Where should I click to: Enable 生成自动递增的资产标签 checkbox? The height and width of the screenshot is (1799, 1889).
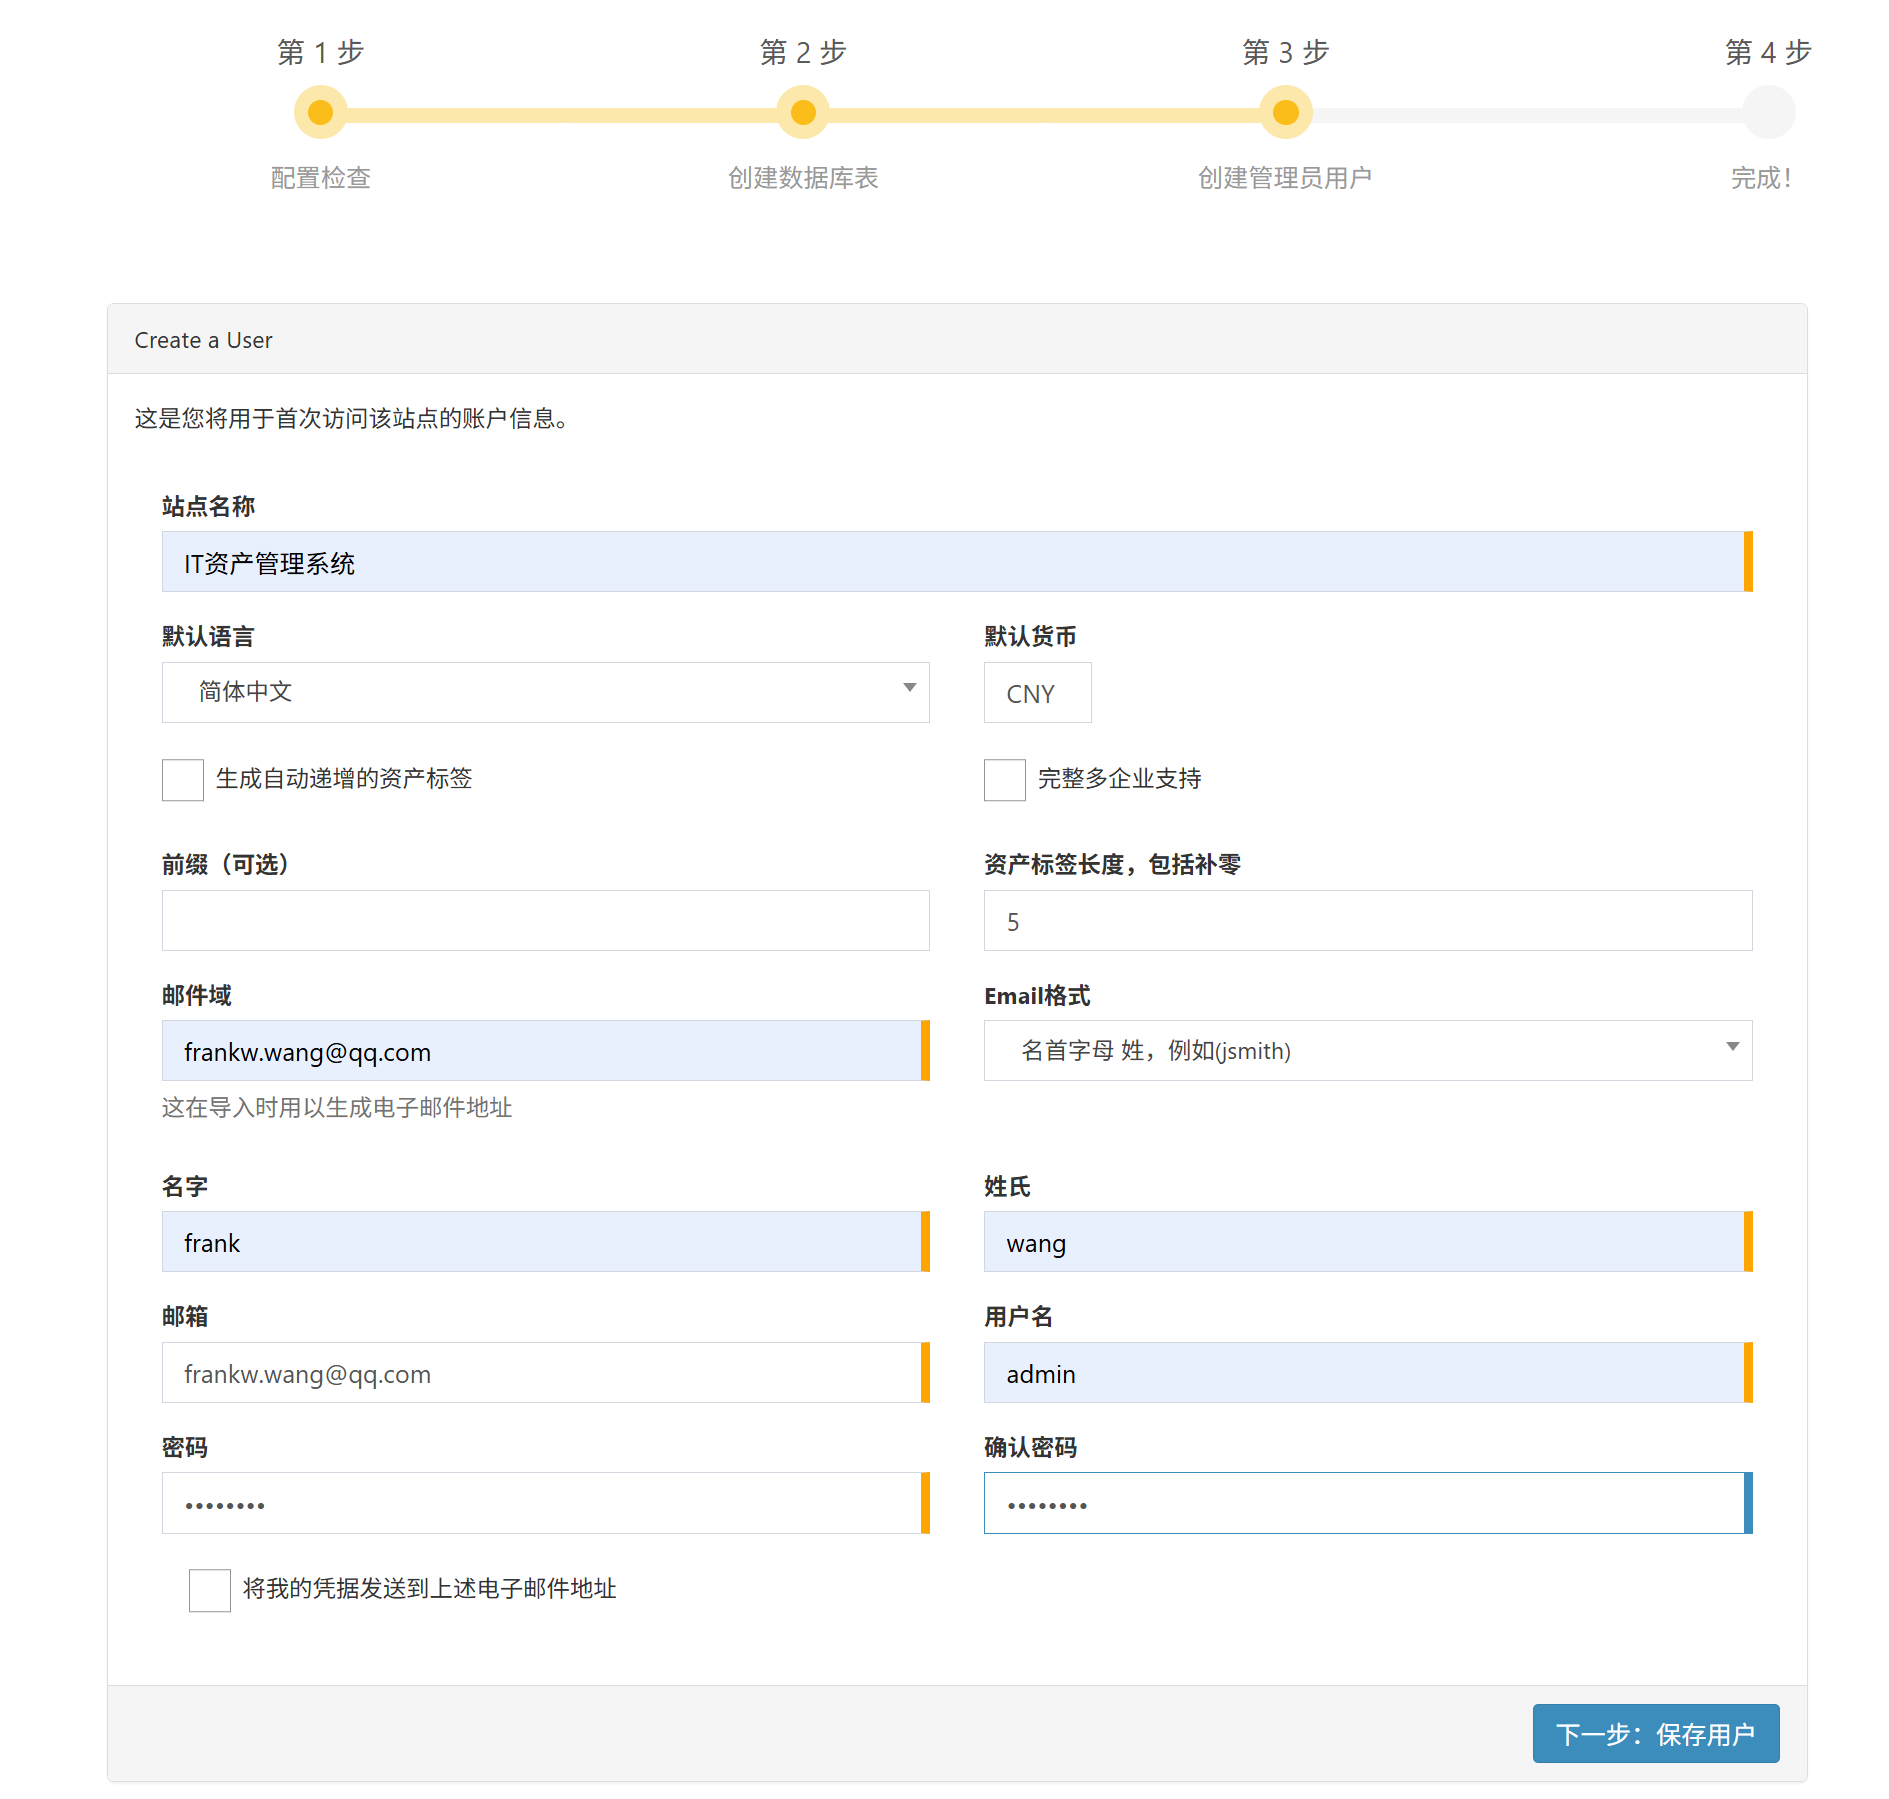[x=182, y=780]
